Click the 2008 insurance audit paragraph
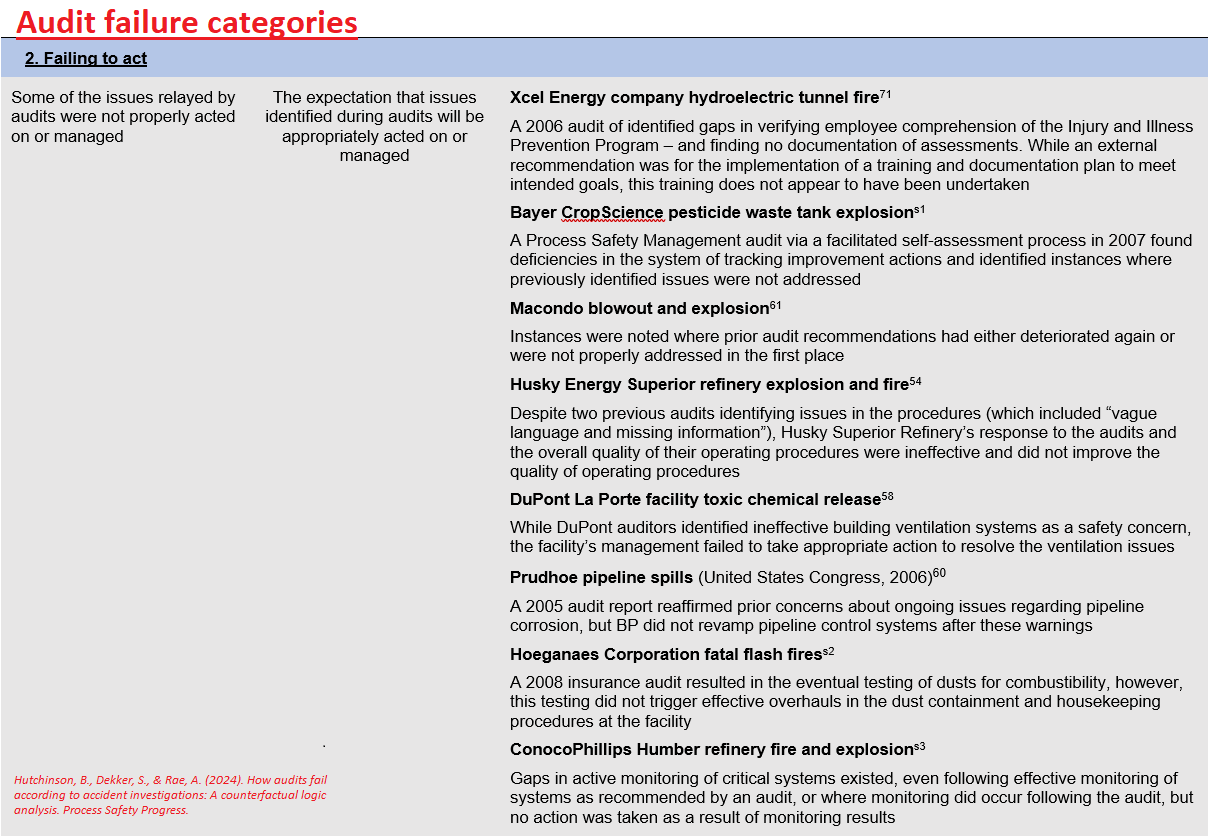Screen dimensions: 1213x837 pos(846,702)
